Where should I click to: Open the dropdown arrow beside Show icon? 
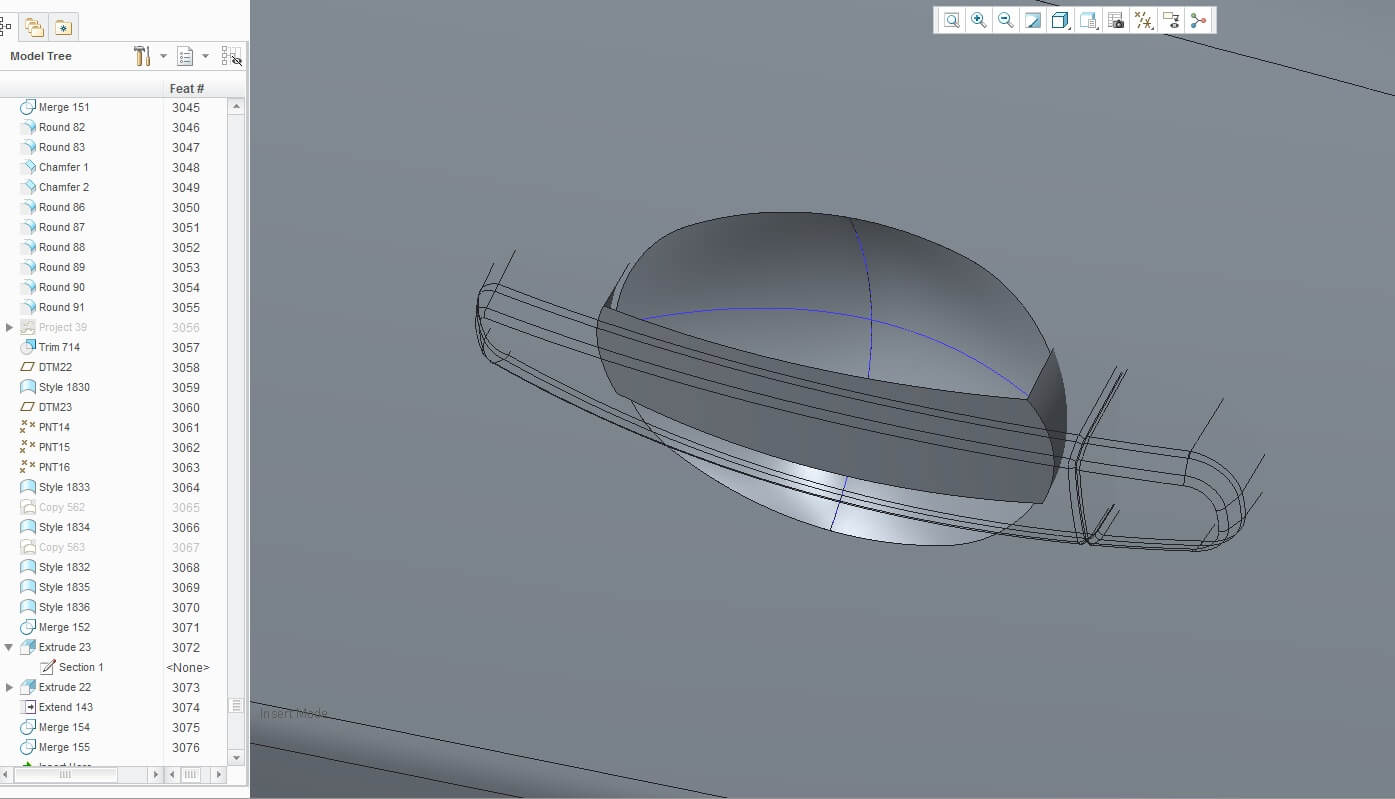click(x=206, y=56)
